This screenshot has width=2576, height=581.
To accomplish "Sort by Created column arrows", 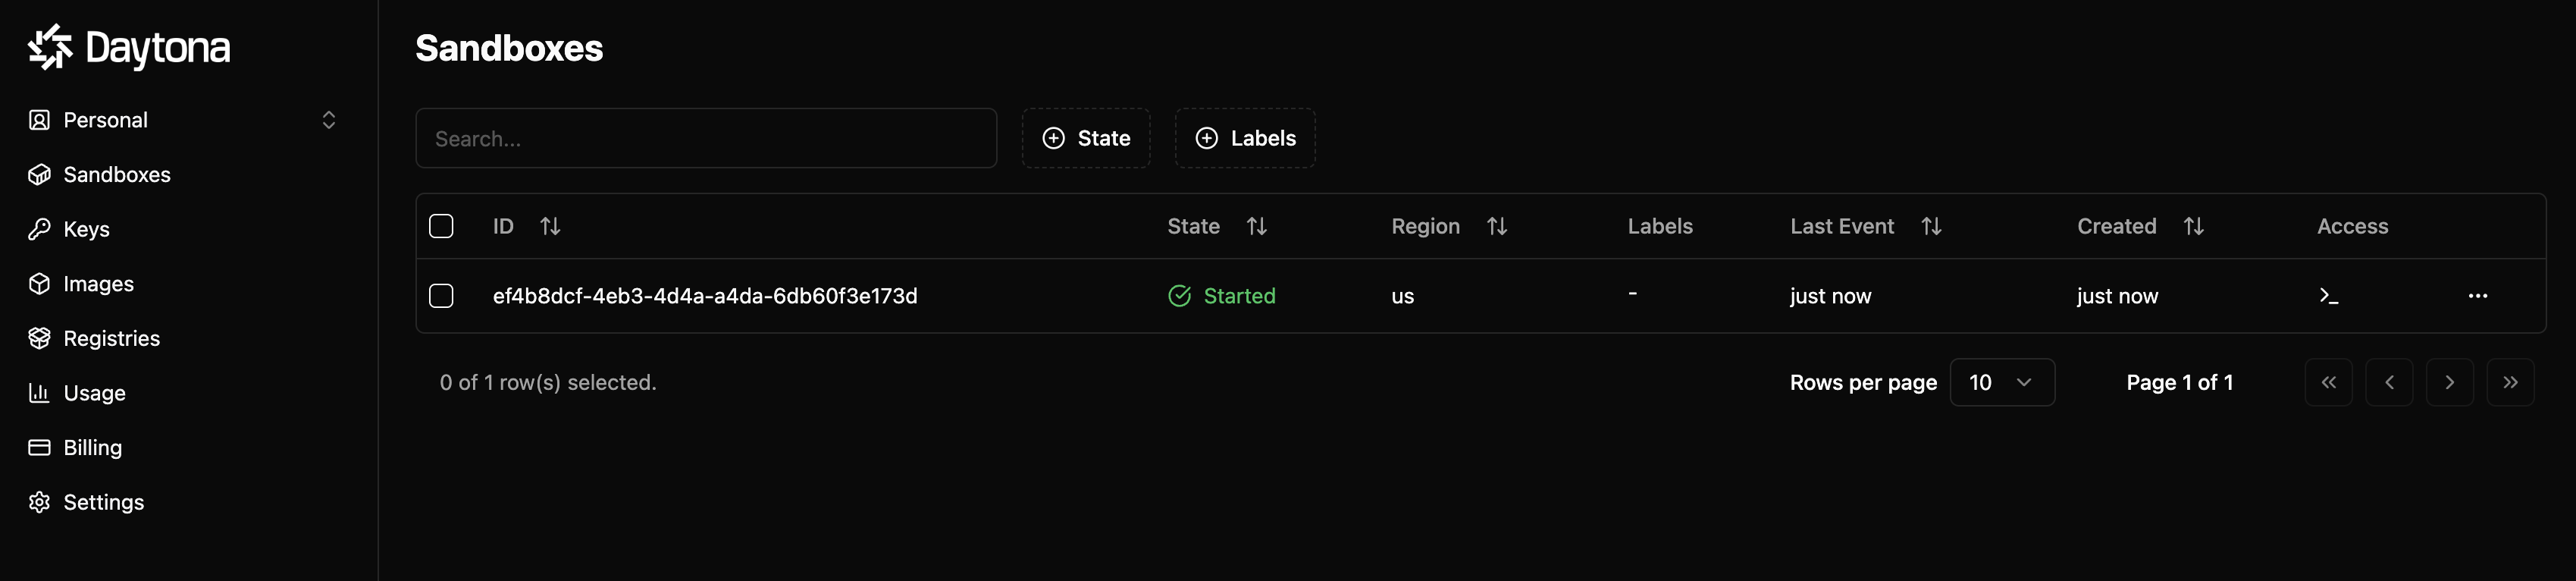I will pyautogui.click(x=2193, y=226).
